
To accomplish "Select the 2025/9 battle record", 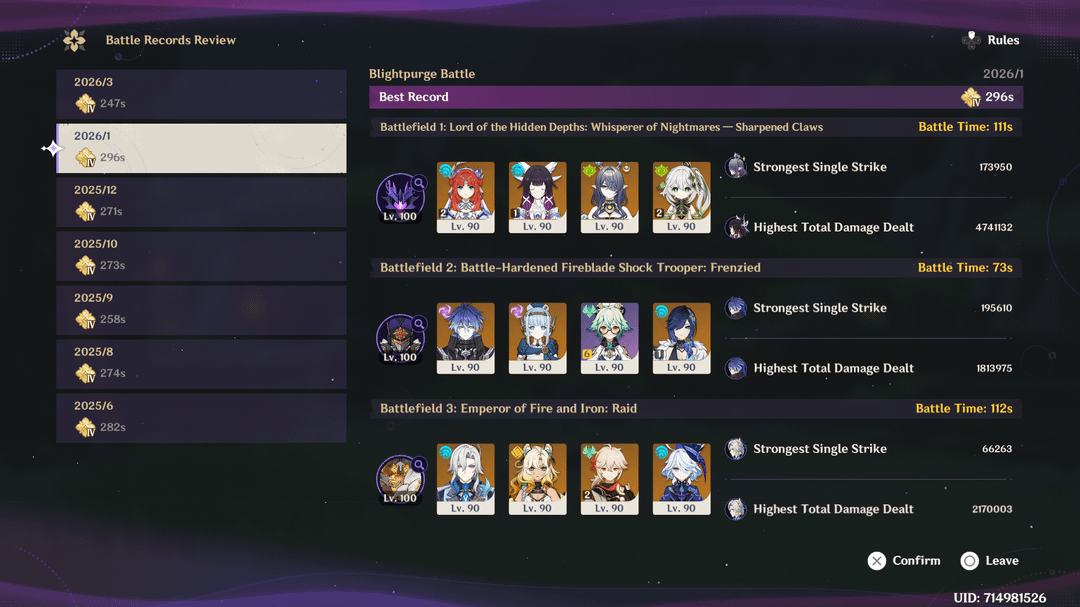I will click(201, 310).
